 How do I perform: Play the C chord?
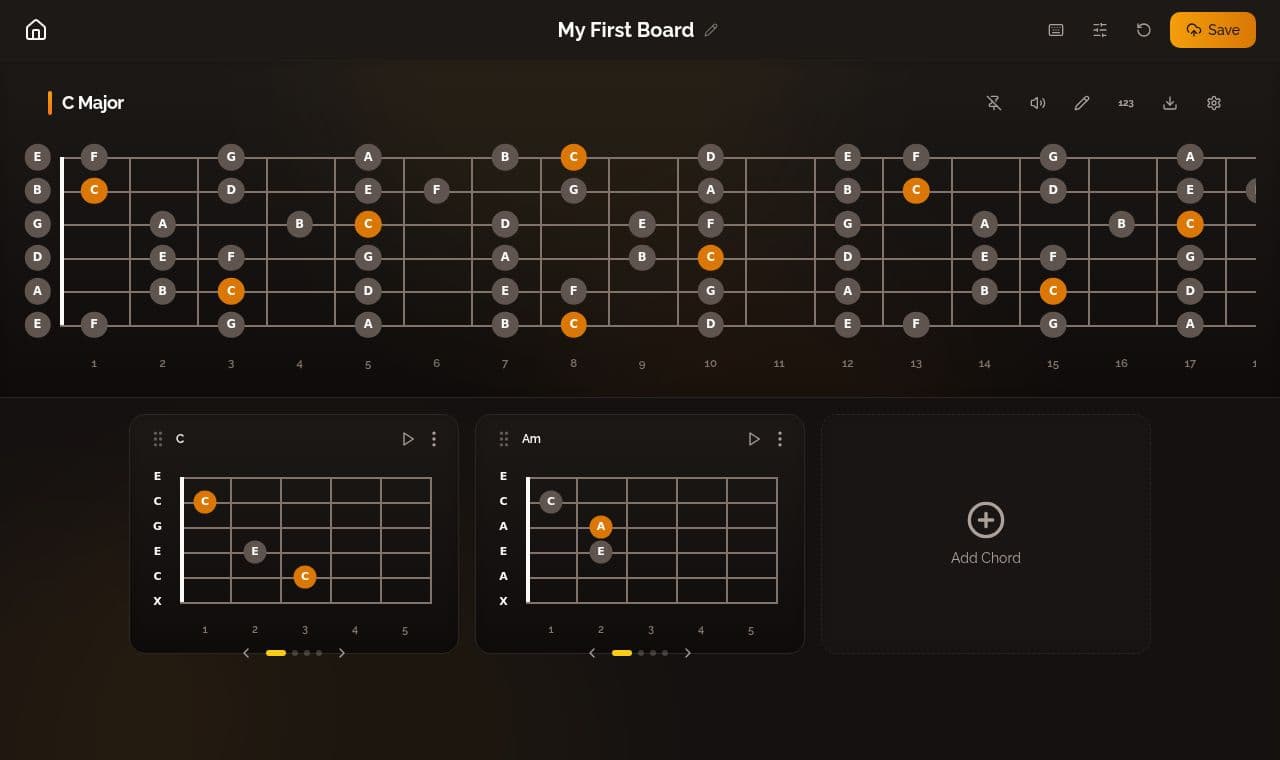pyautogui.click(x=408, y=439)
